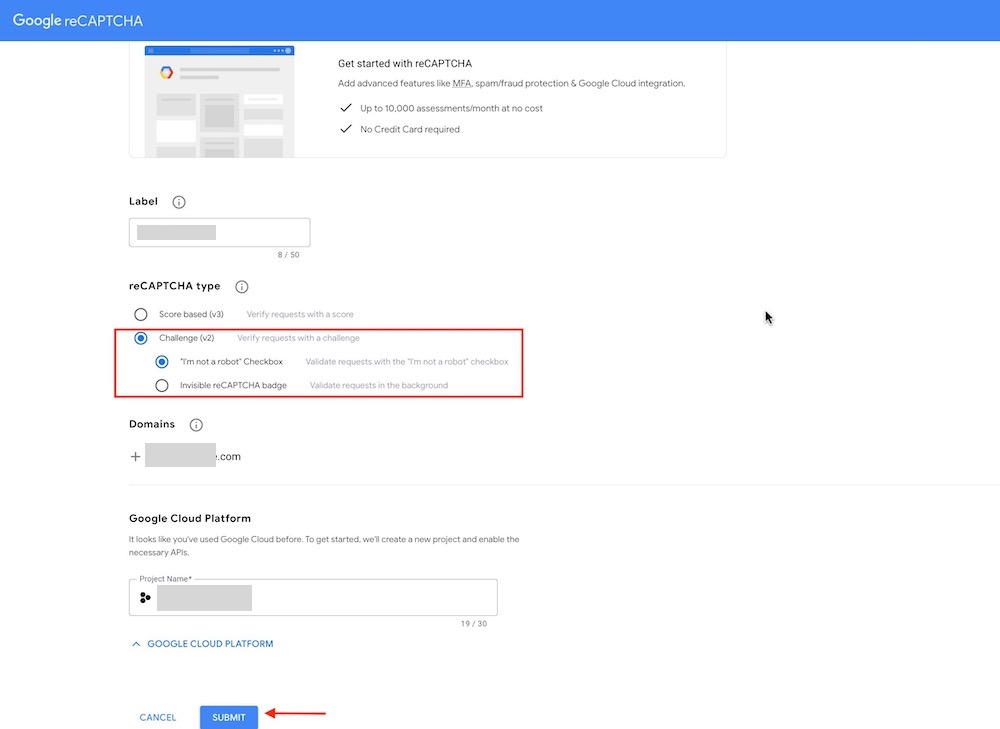This screenshot has width=1000, height=729.
Task: Choose "I'm not a robot" Checkbox option
Action: click(162, 362)
